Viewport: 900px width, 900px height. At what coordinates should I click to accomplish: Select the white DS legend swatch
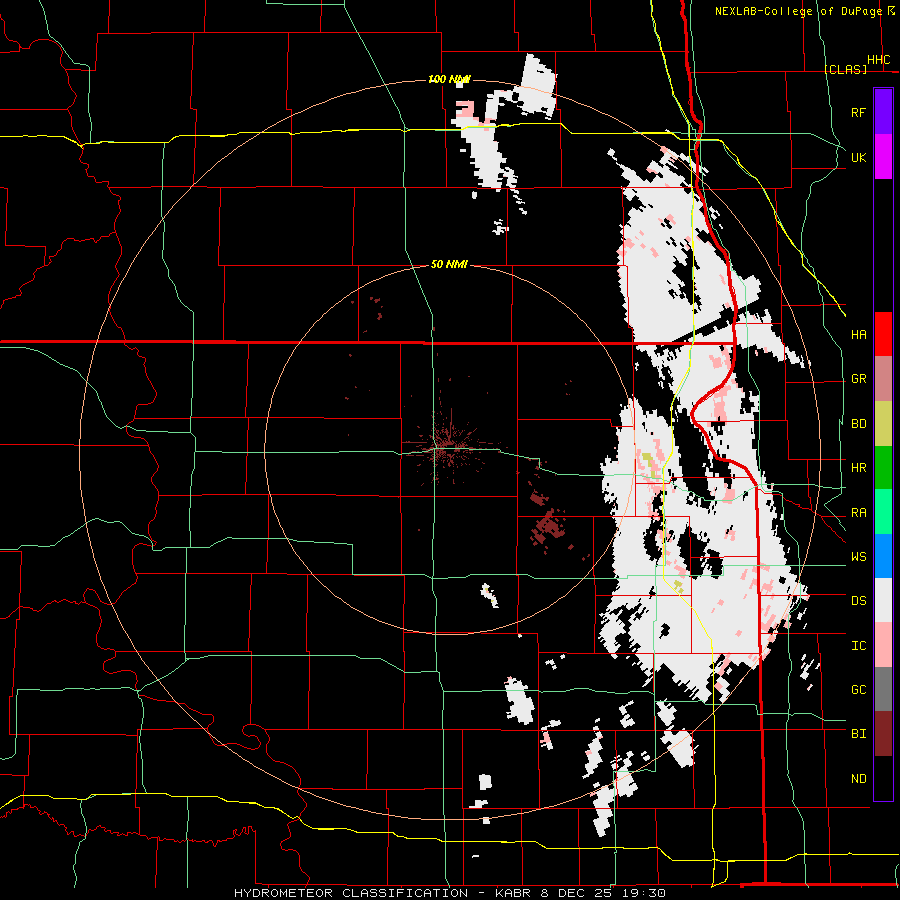point(883,600)
